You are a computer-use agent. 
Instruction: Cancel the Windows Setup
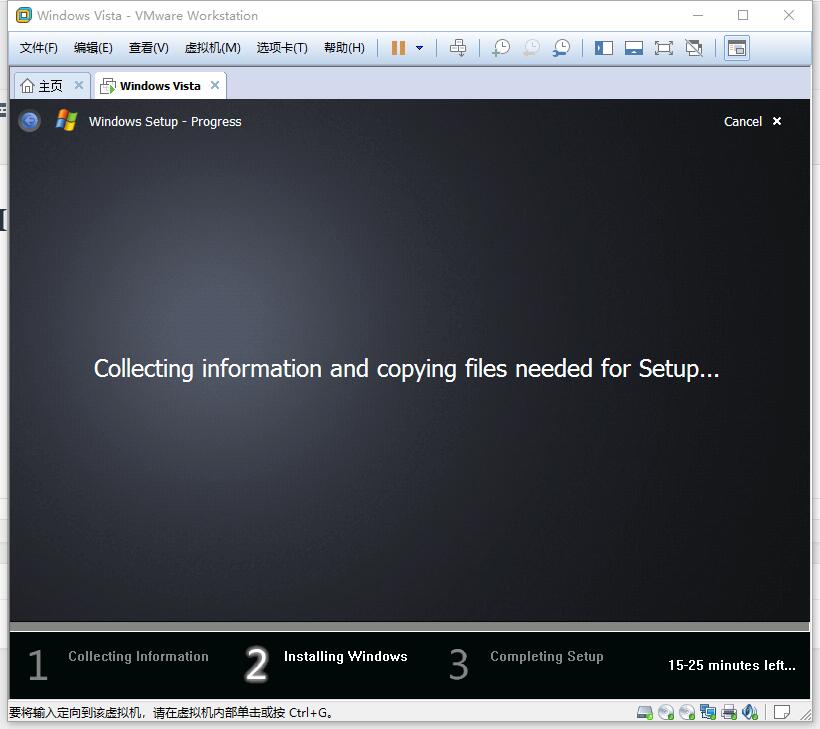tap(752, 121)
